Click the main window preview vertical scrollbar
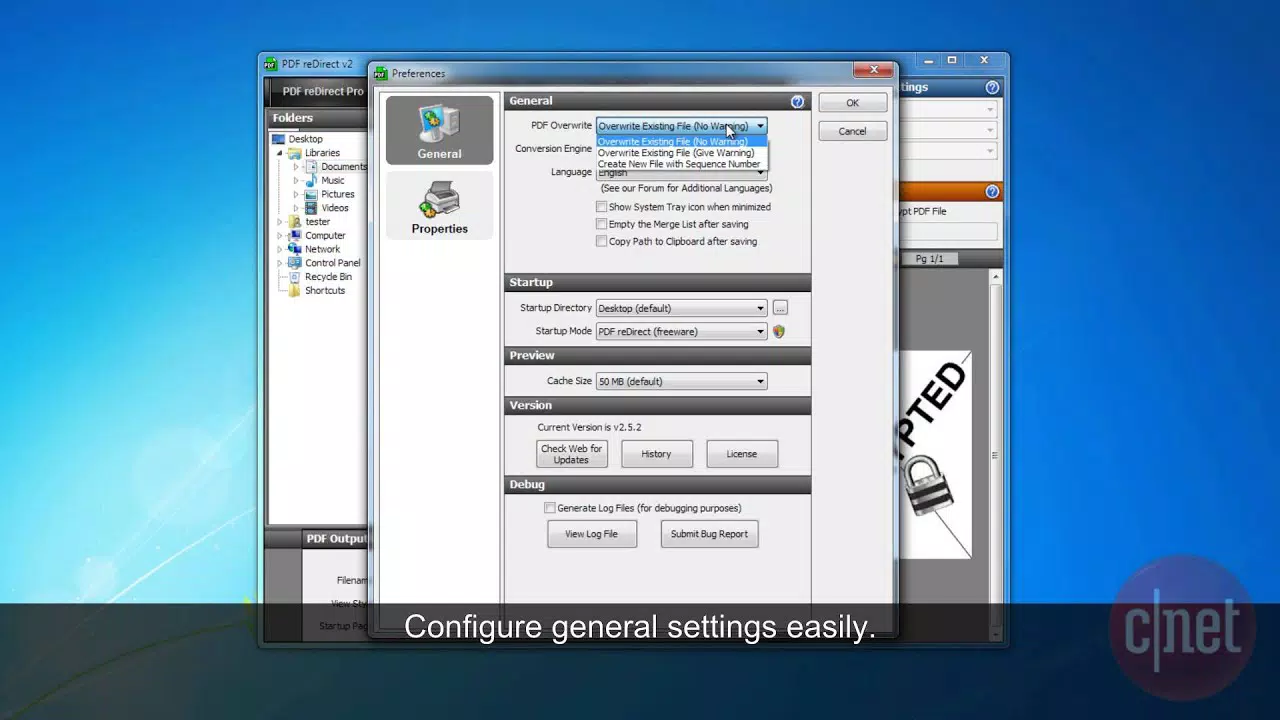 tap(995, 455)
